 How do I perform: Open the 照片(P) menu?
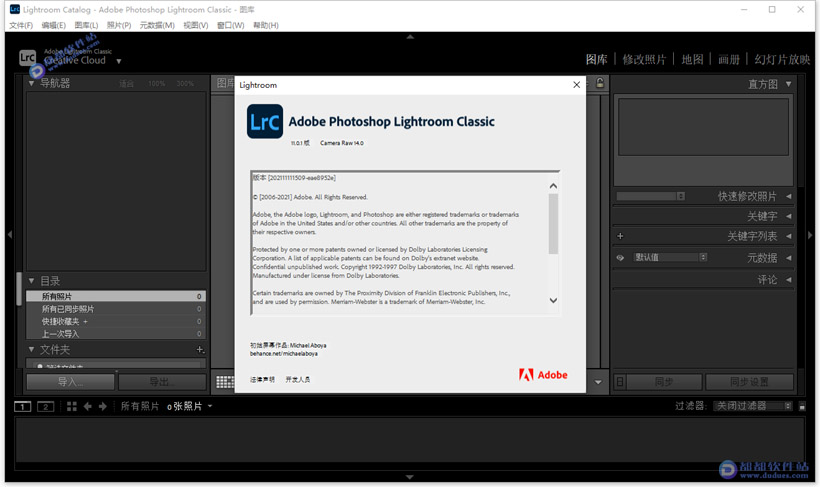coord(119,25)
